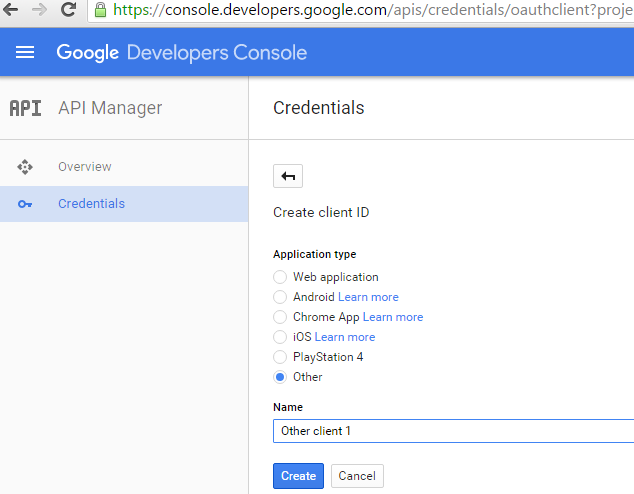This screenshot has height=494, width=634.
Task: Click the Name field containing Other client 1
Action: [452, 431]
